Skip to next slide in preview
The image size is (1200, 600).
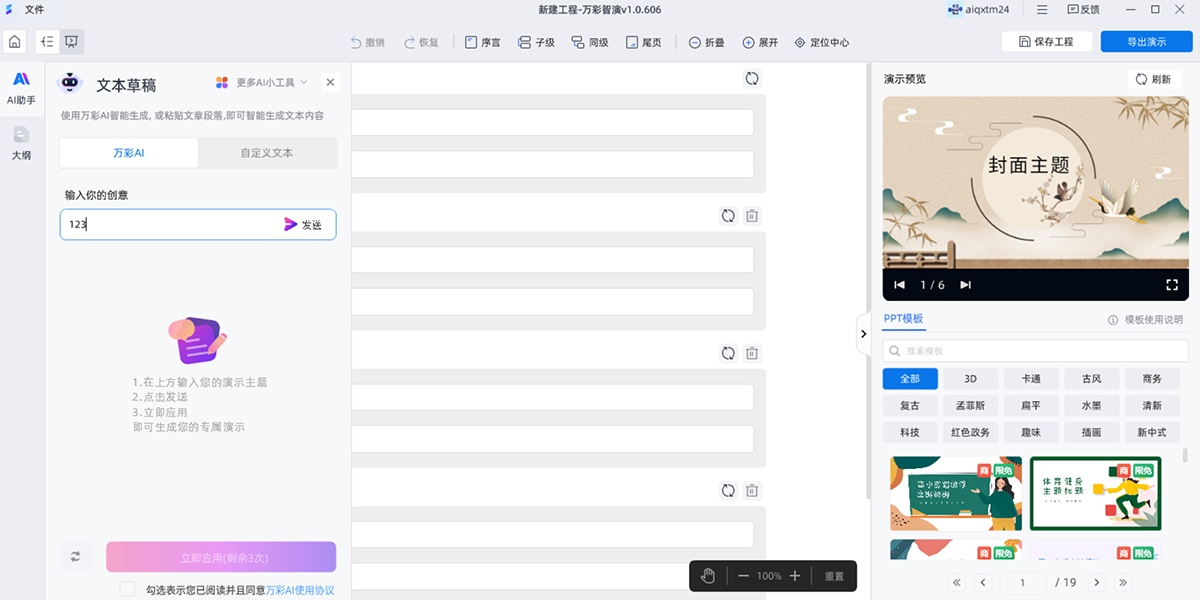(x=965, y=285)
